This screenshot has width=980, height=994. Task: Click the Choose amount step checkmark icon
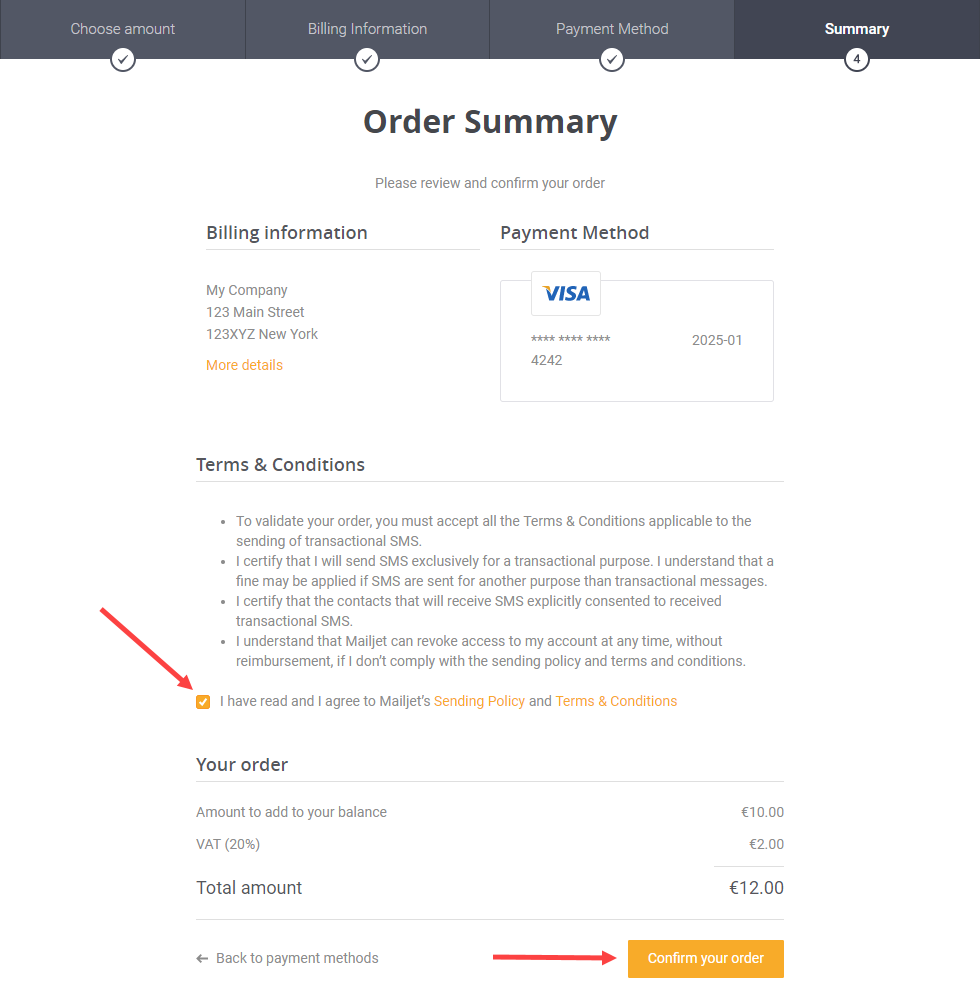(122, 60)
